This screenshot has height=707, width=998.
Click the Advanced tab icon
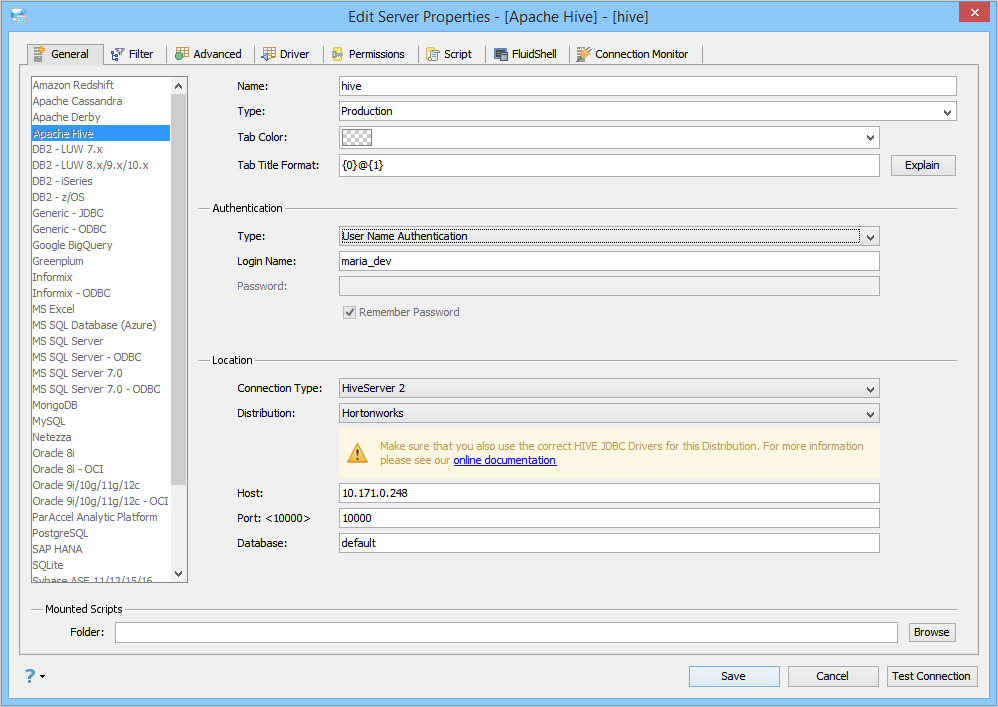point(182,54)
